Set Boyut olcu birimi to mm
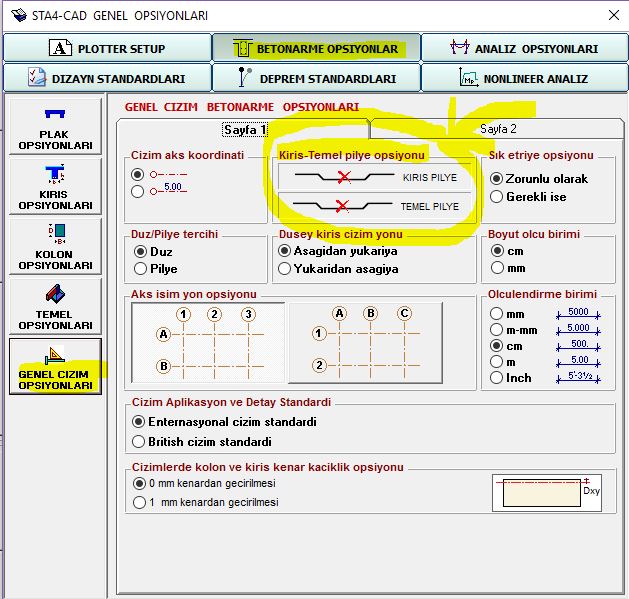Viewport: 629px width, 599px height. [x=497, y=269]
